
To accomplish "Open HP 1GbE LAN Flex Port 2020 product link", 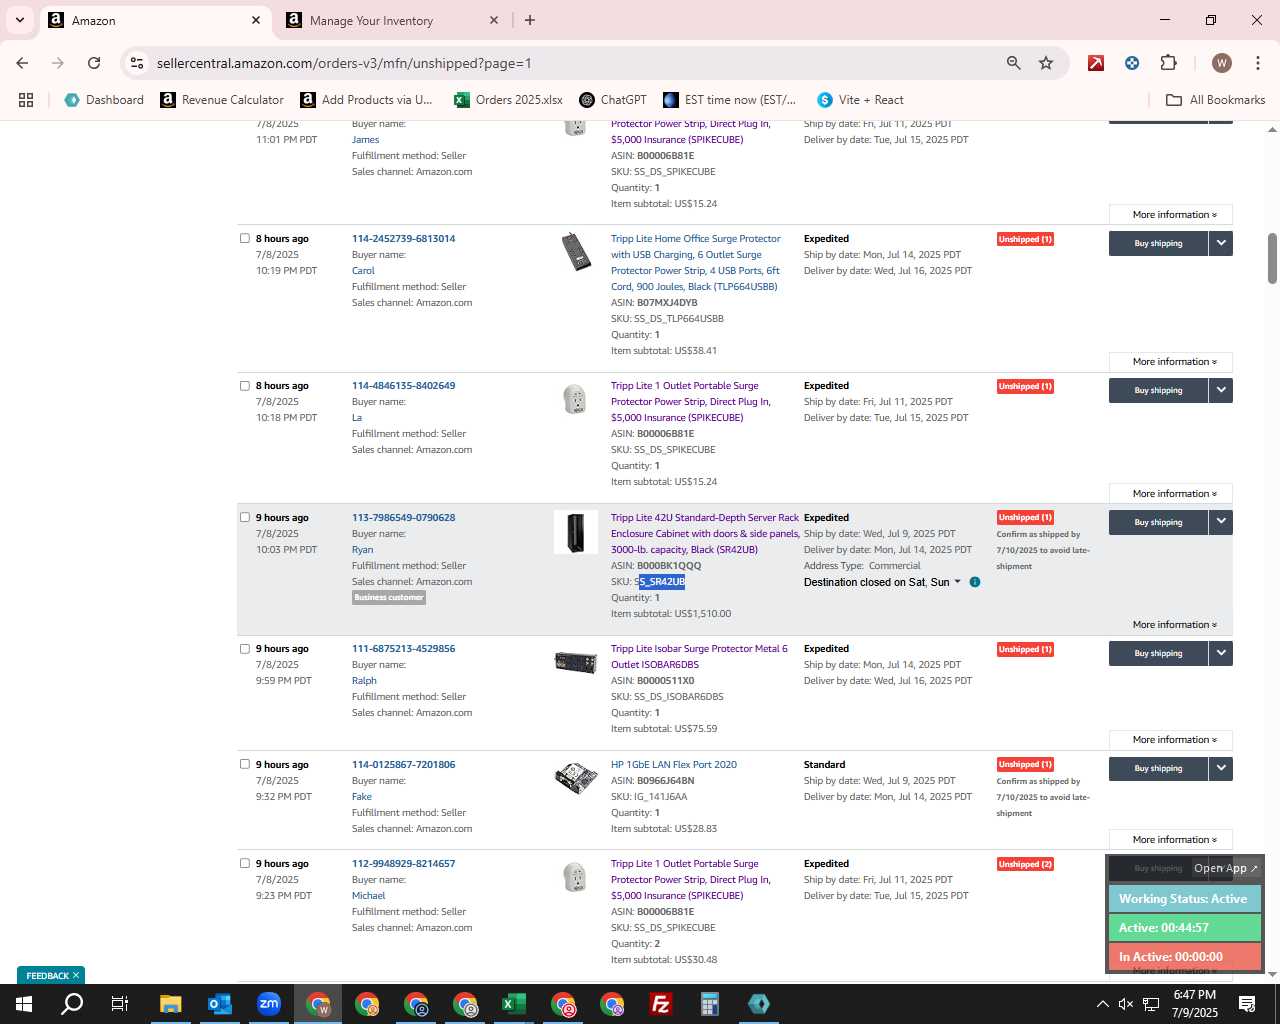I will point(673,765).
